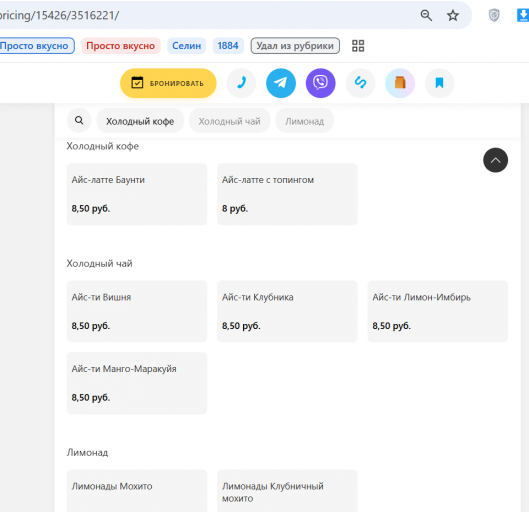Click the phone call icon
The width and height of the screenshot is (529, 512).
241,83
